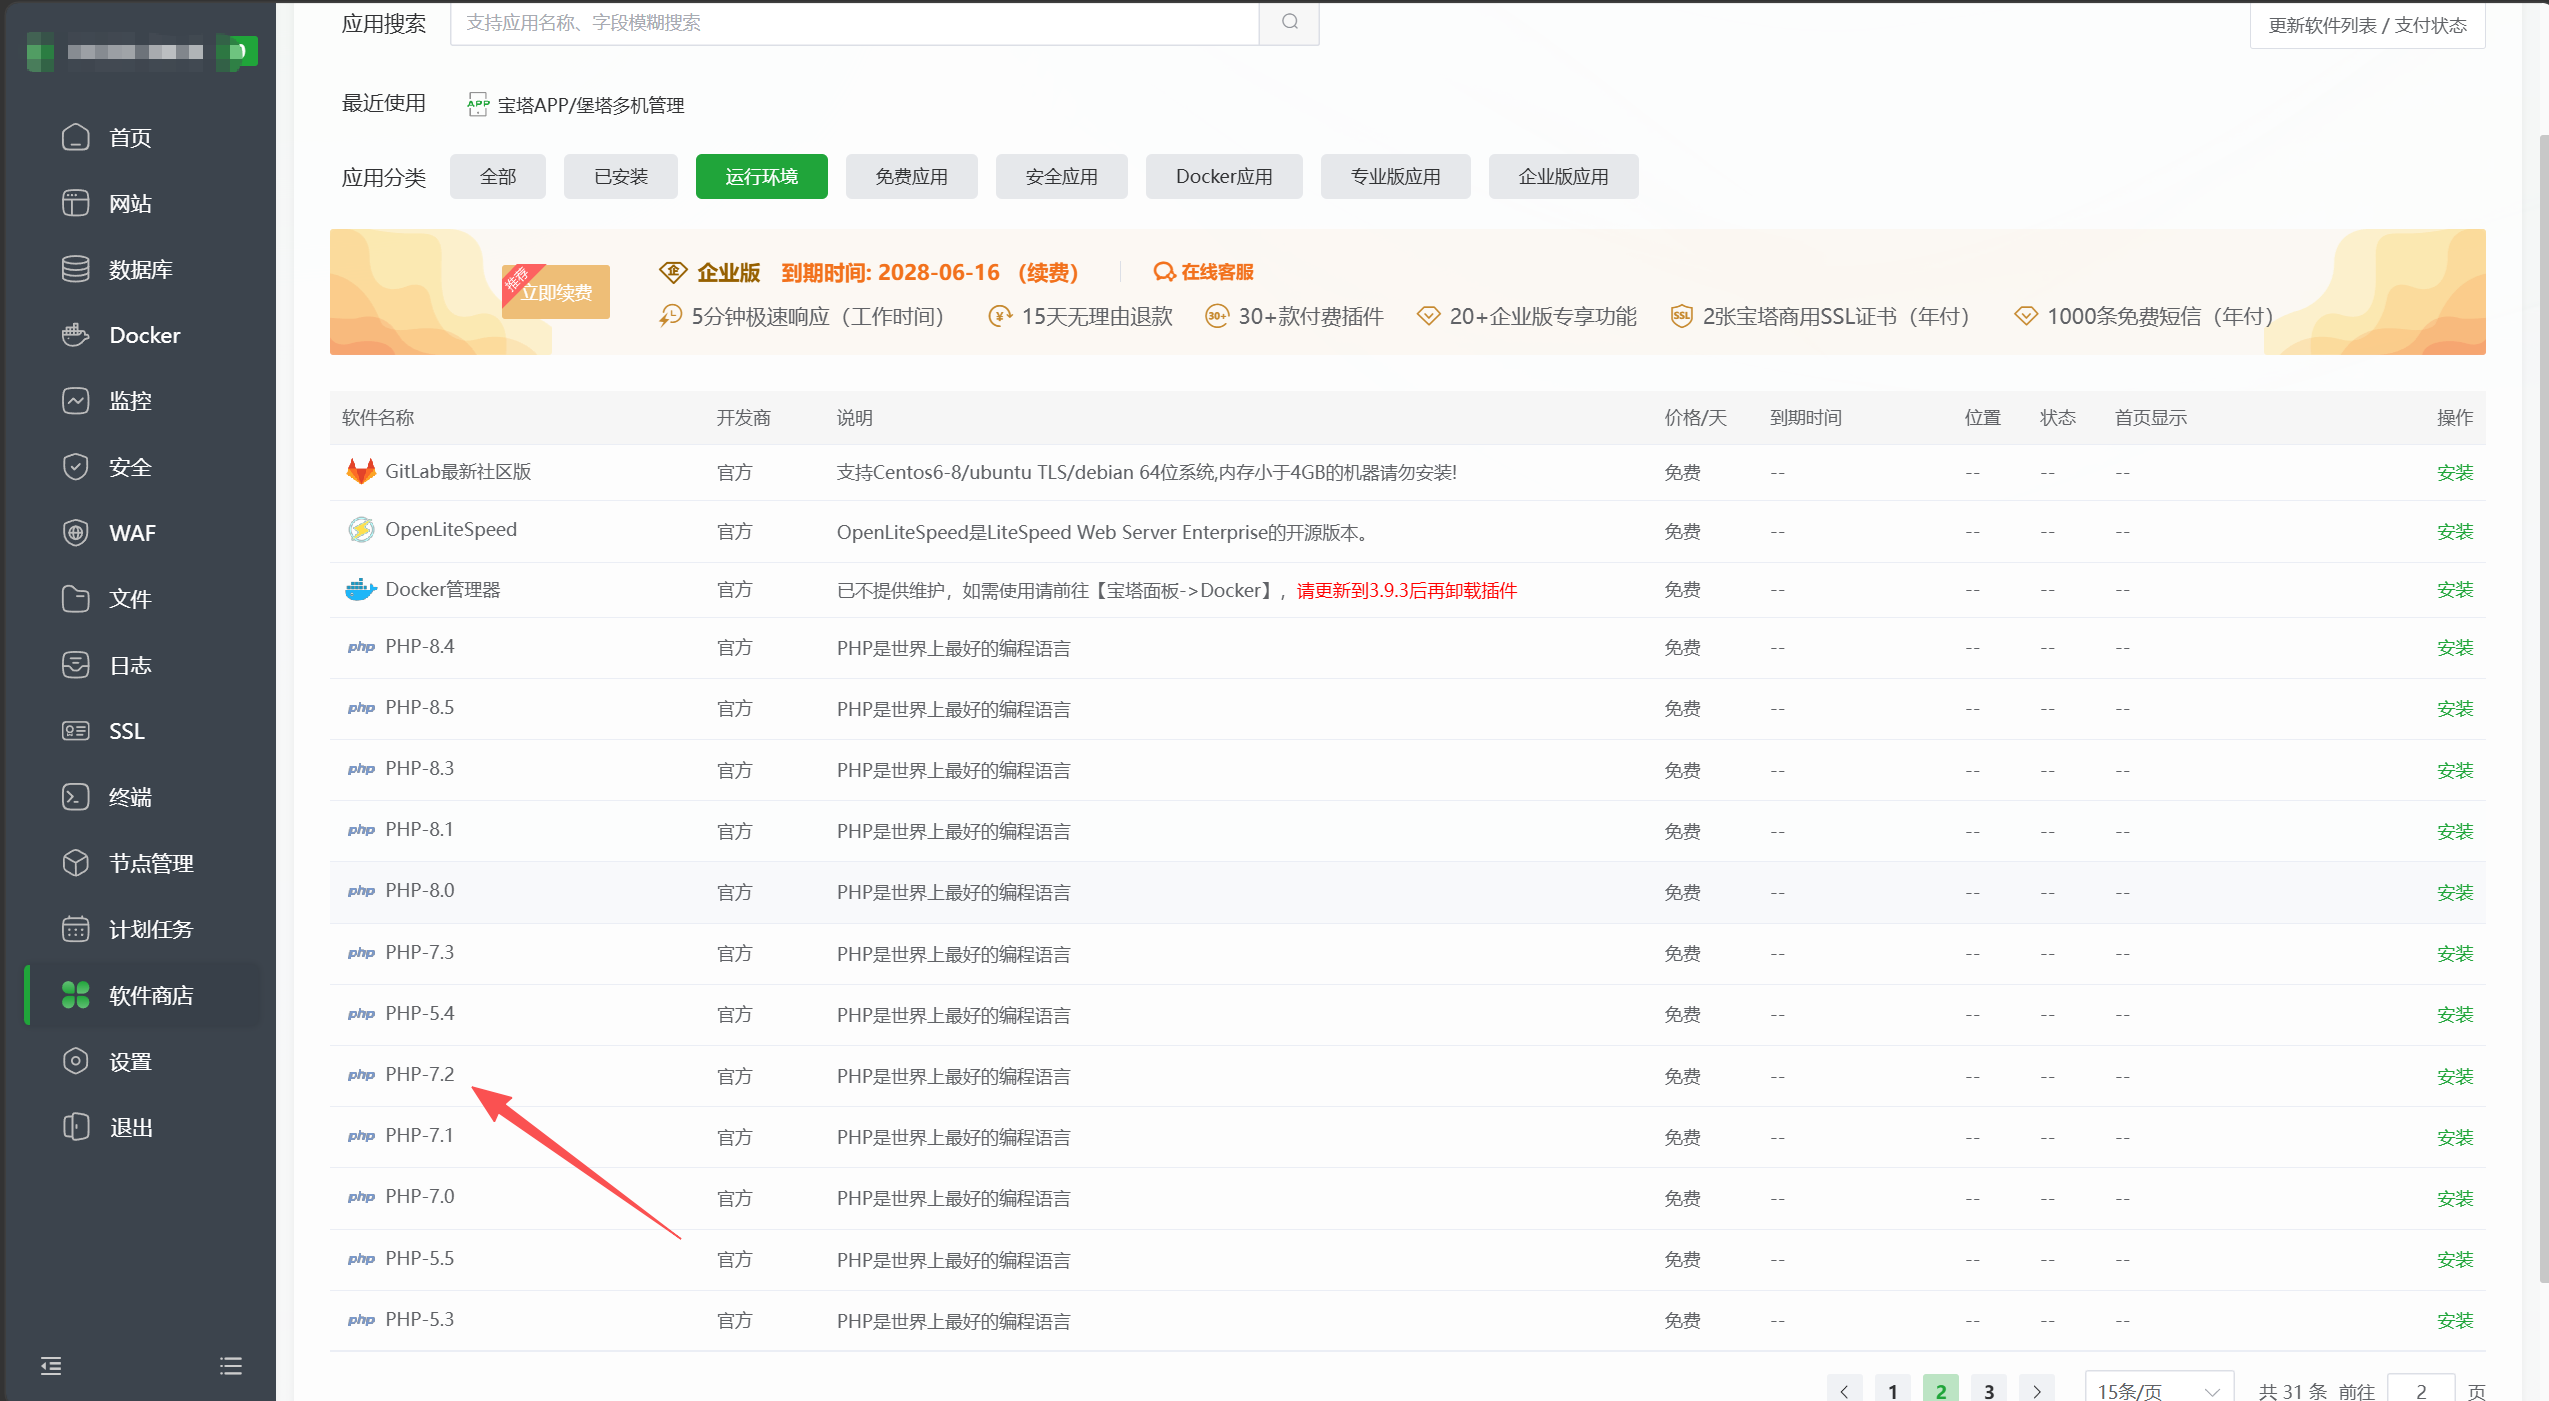This screenshot has height=1401, width=2549.
Task: Install PHP-5.3 via 安装 link
Action: [2455, 1320]
